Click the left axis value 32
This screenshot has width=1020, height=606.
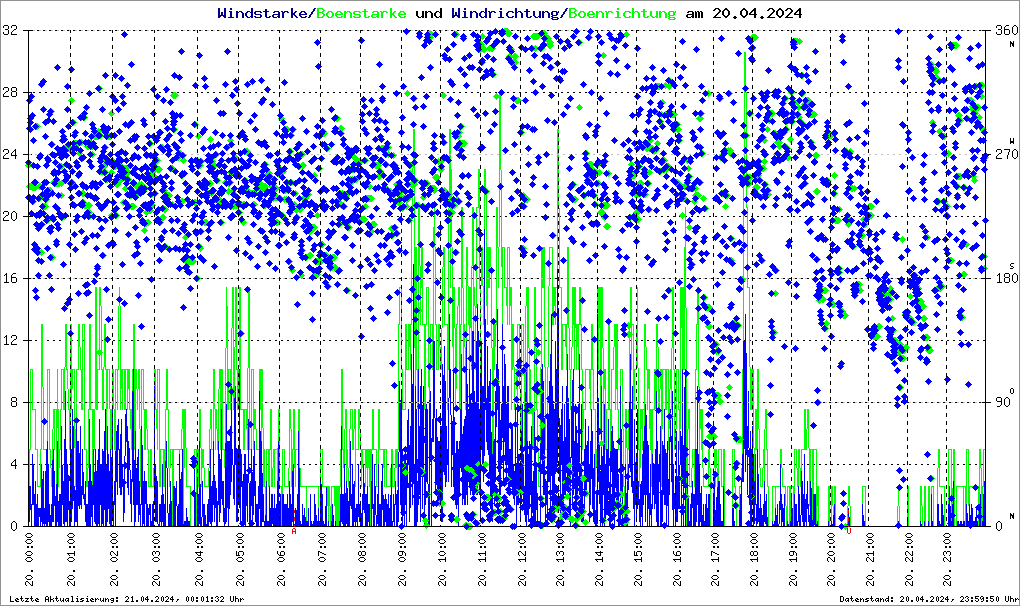pos(10,30)
